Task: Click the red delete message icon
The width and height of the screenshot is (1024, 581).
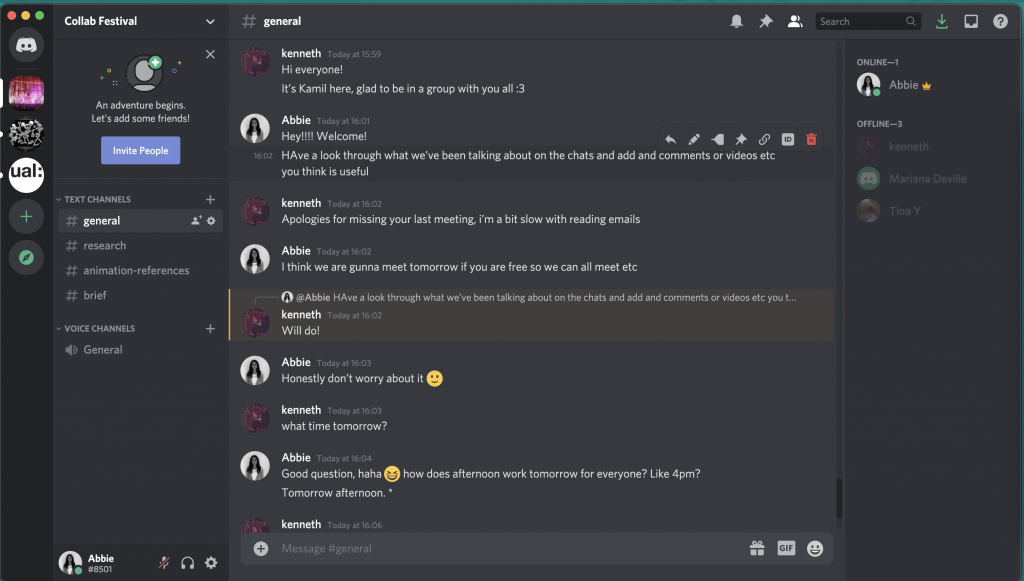Action: pos(811,139)
